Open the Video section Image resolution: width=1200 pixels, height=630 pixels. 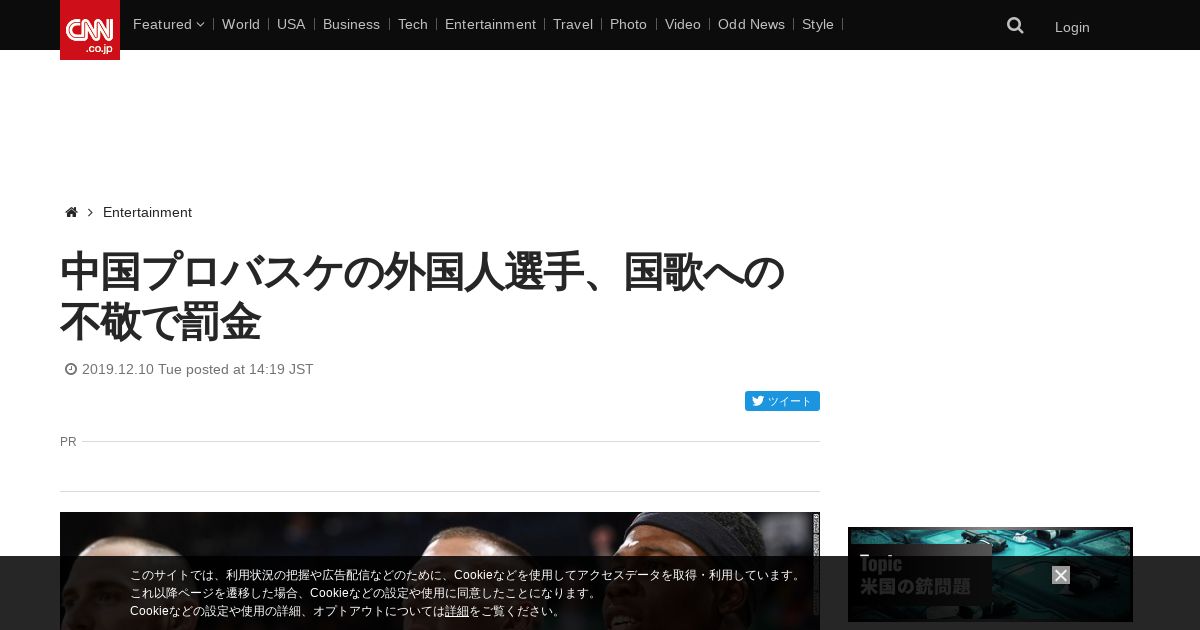683,24
